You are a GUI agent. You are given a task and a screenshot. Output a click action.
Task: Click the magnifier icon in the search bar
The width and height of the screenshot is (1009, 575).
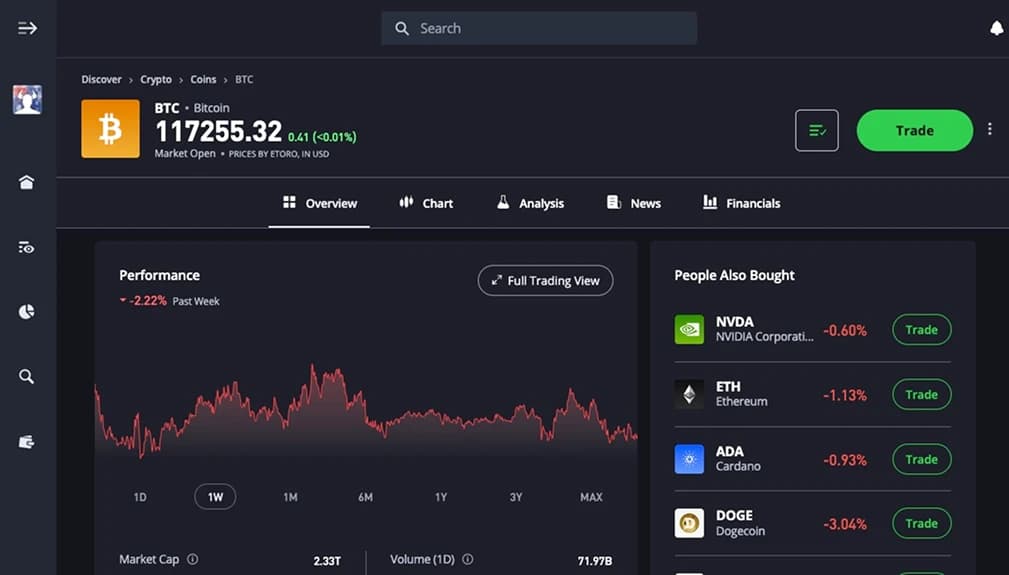click(x=402, y=28)
